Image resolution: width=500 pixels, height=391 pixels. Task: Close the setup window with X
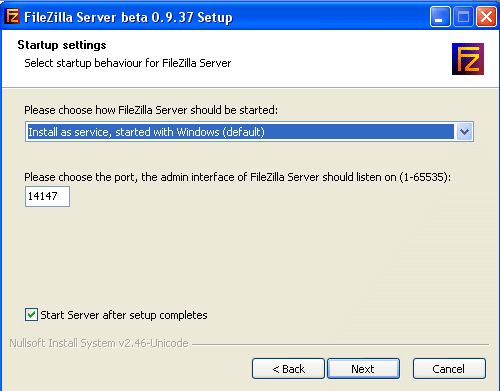click(486, 16)
